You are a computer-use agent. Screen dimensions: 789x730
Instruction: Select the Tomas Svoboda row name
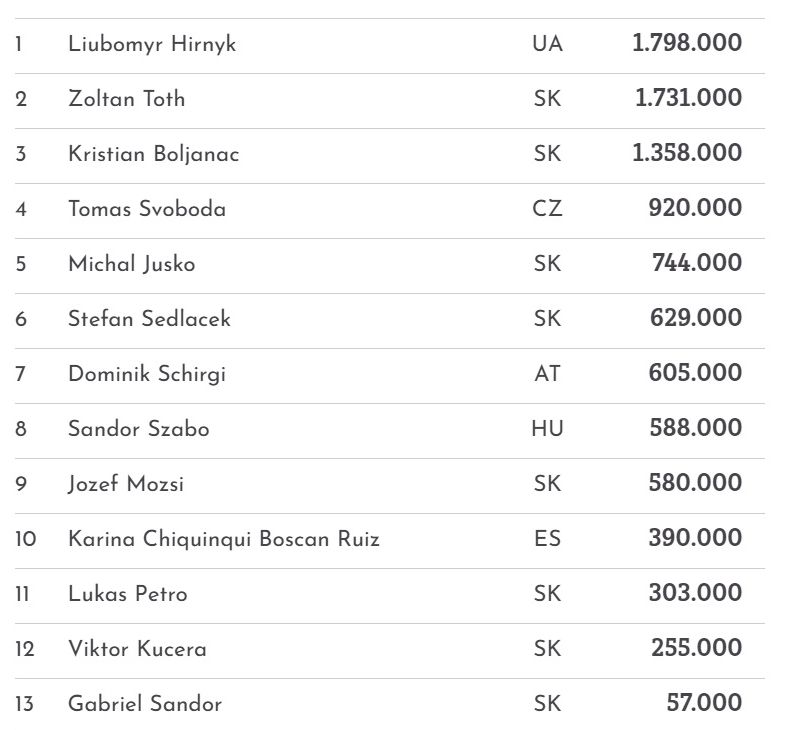point(147,209)
